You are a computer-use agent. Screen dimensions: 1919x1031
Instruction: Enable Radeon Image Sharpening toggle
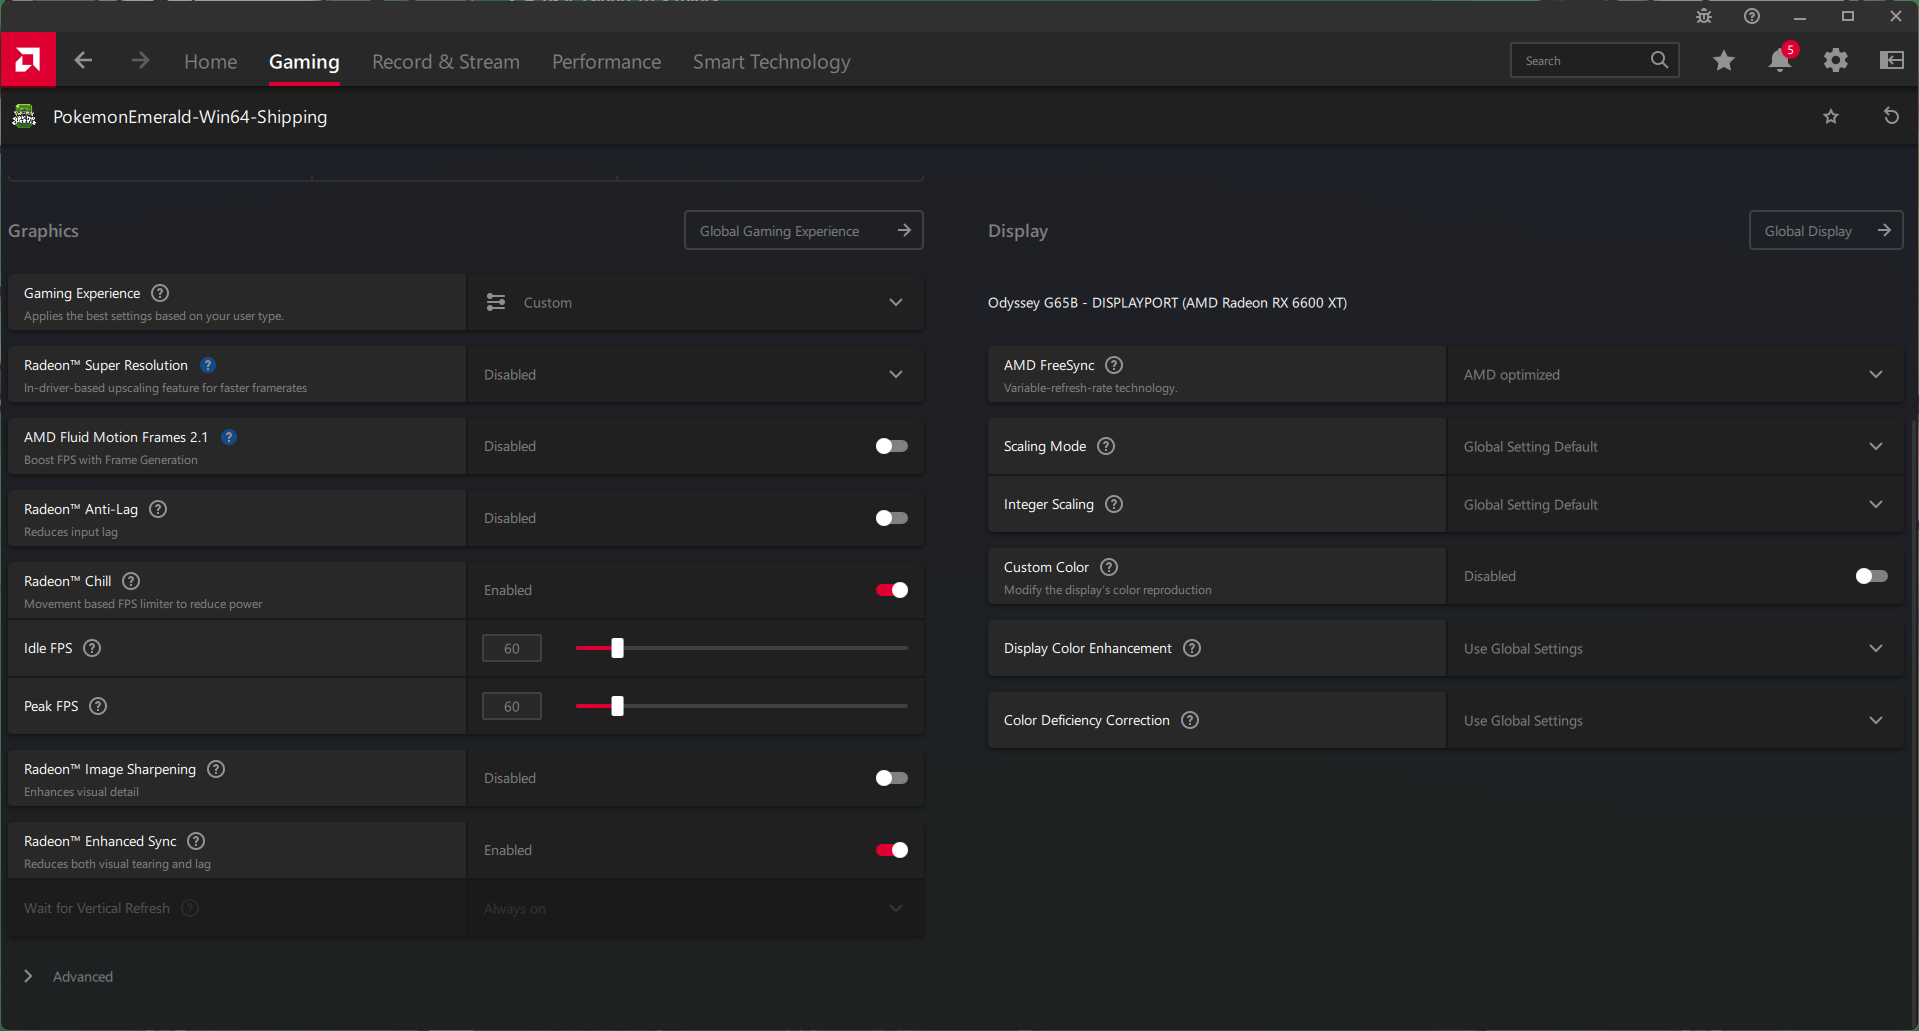point(891,778)
